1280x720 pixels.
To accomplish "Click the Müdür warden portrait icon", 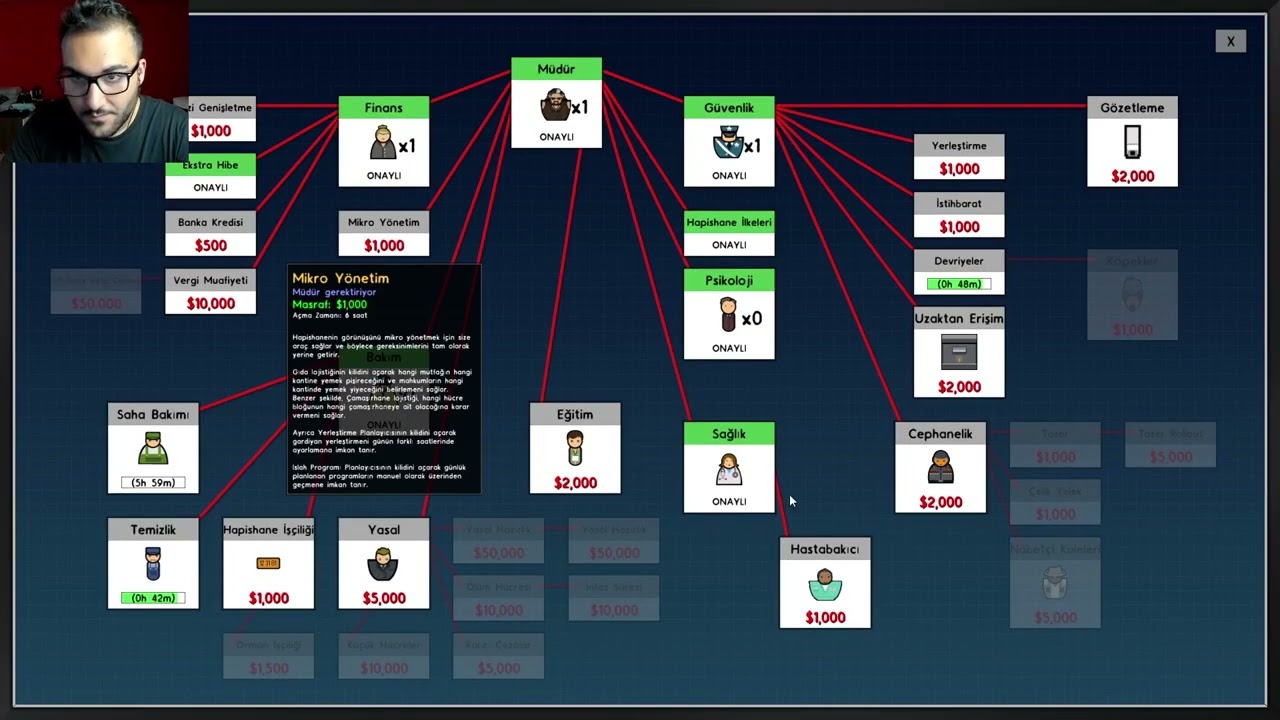I will point(553,105).
